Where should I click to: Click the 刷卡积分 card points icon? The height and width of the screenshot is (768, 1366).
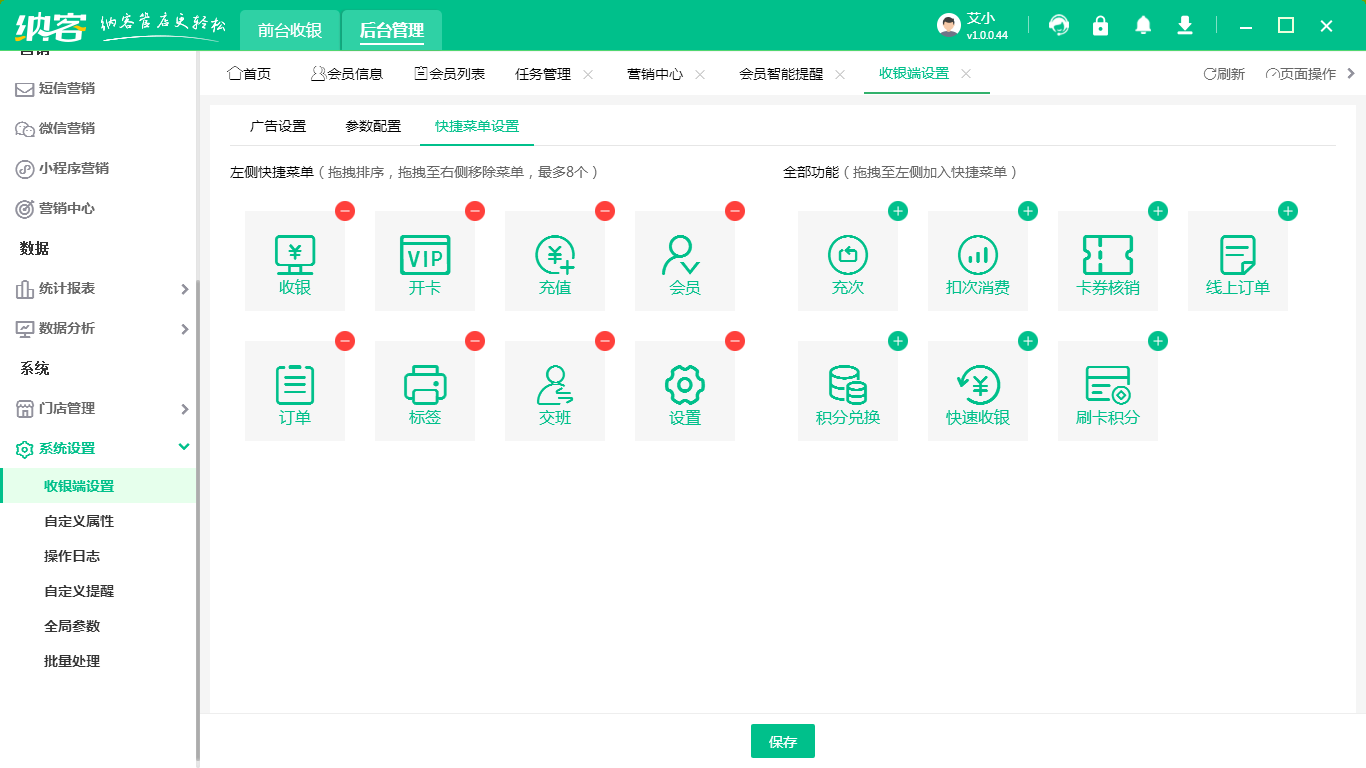point(1107,390)
